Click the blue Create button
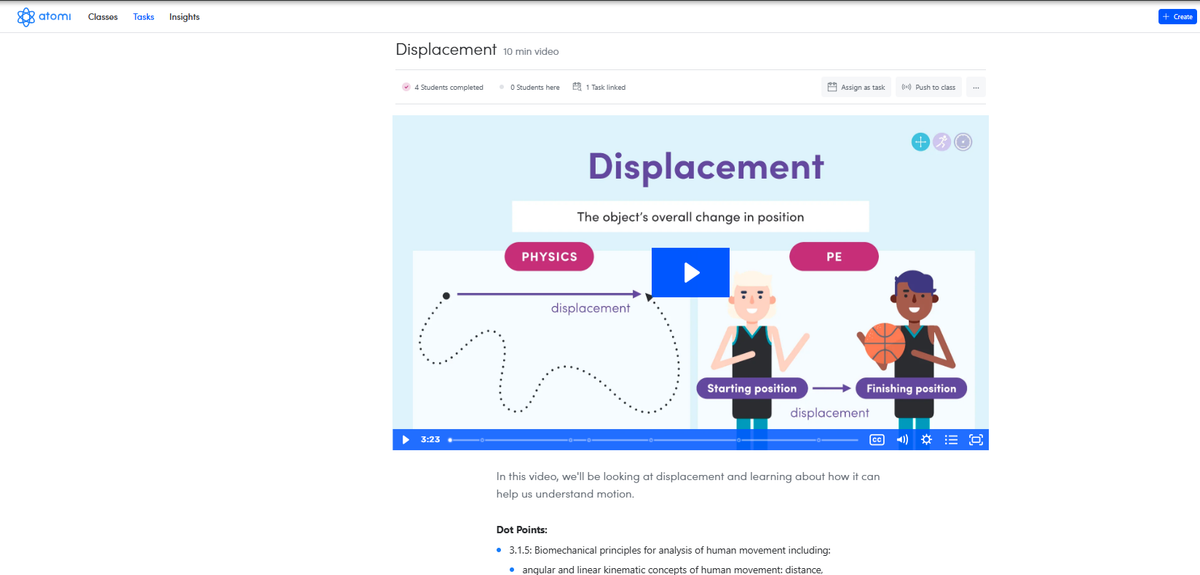This screenshot has height=575, width=1200. [1176, 17]
